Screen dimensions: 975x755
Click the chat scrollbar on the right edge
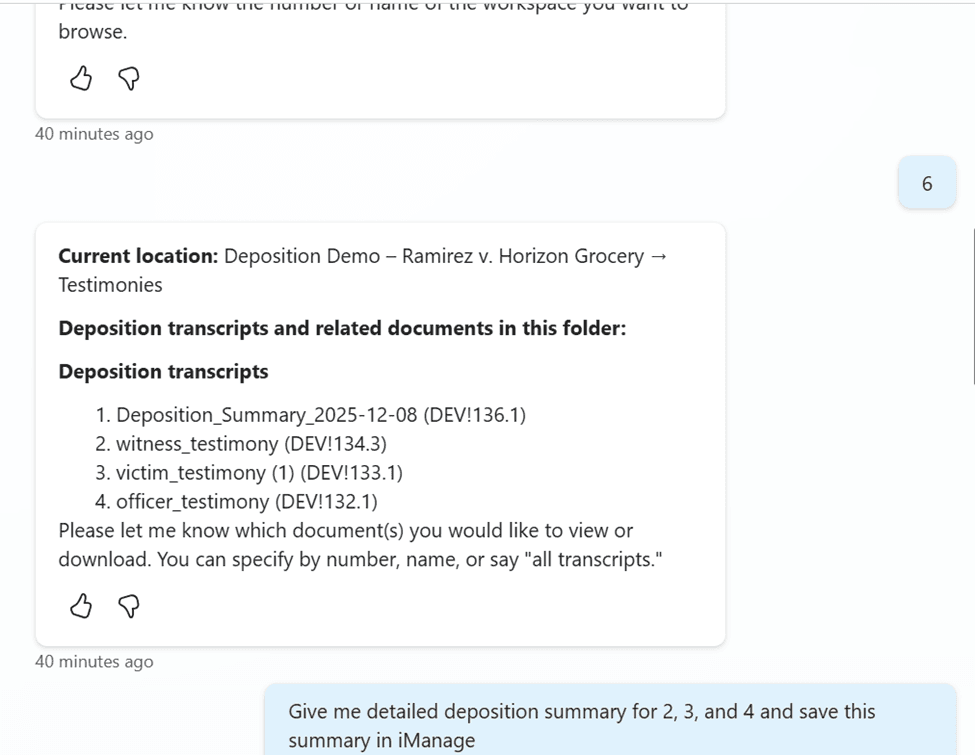pyautogui.click(x=973, y=305)
